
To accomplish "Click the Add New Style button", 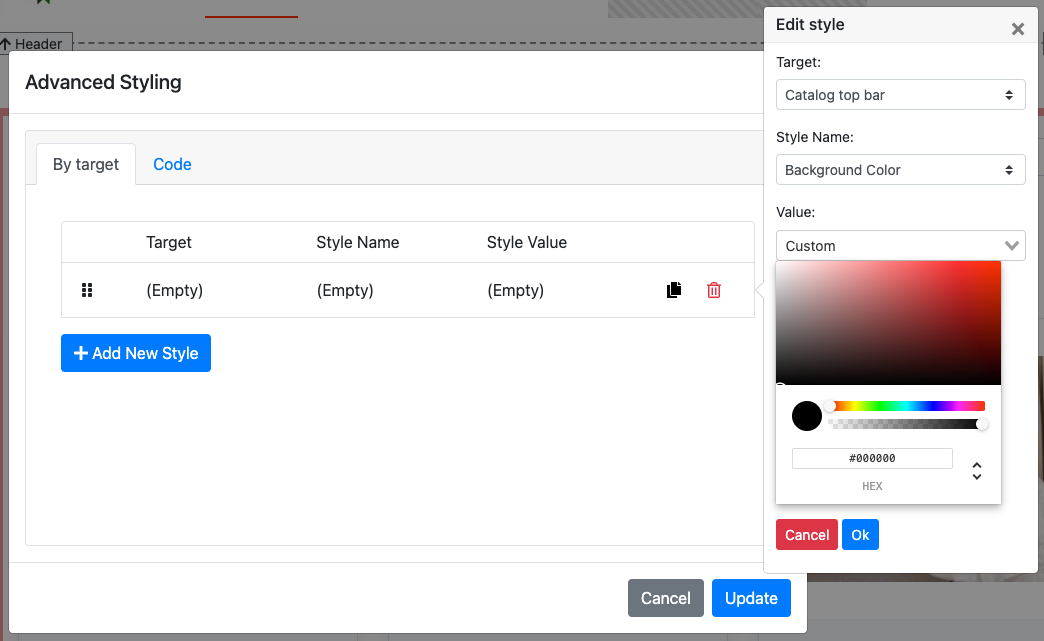I will tap(136, 353).
